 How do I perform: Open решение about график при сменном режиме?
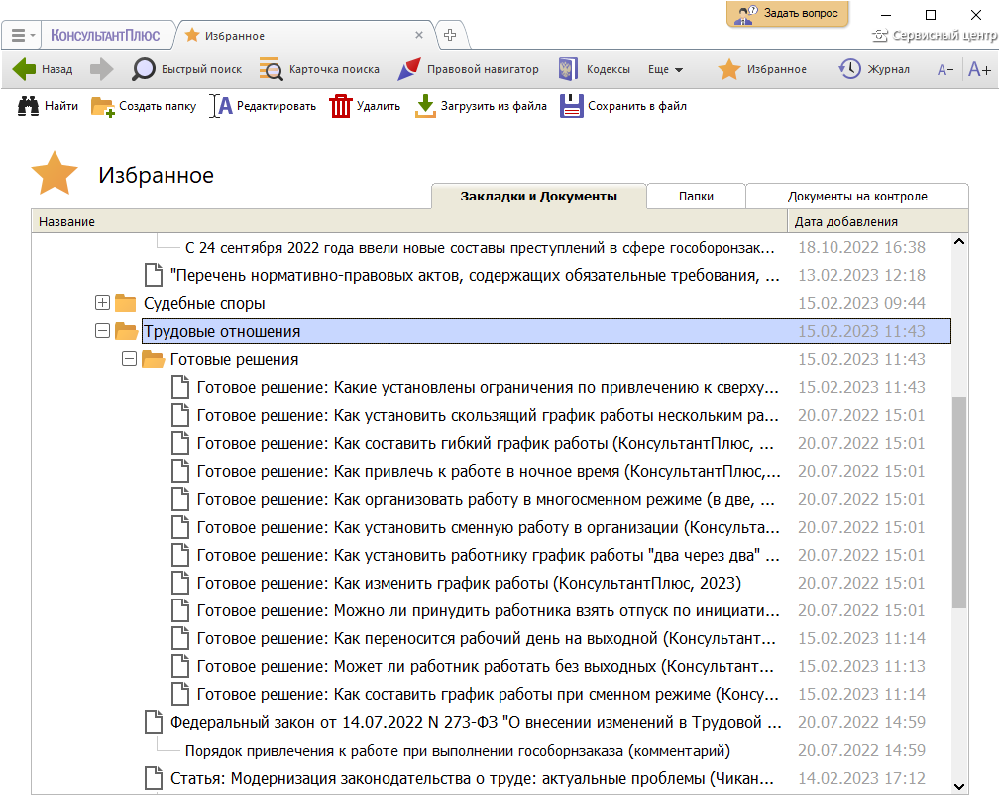point(487,695)
